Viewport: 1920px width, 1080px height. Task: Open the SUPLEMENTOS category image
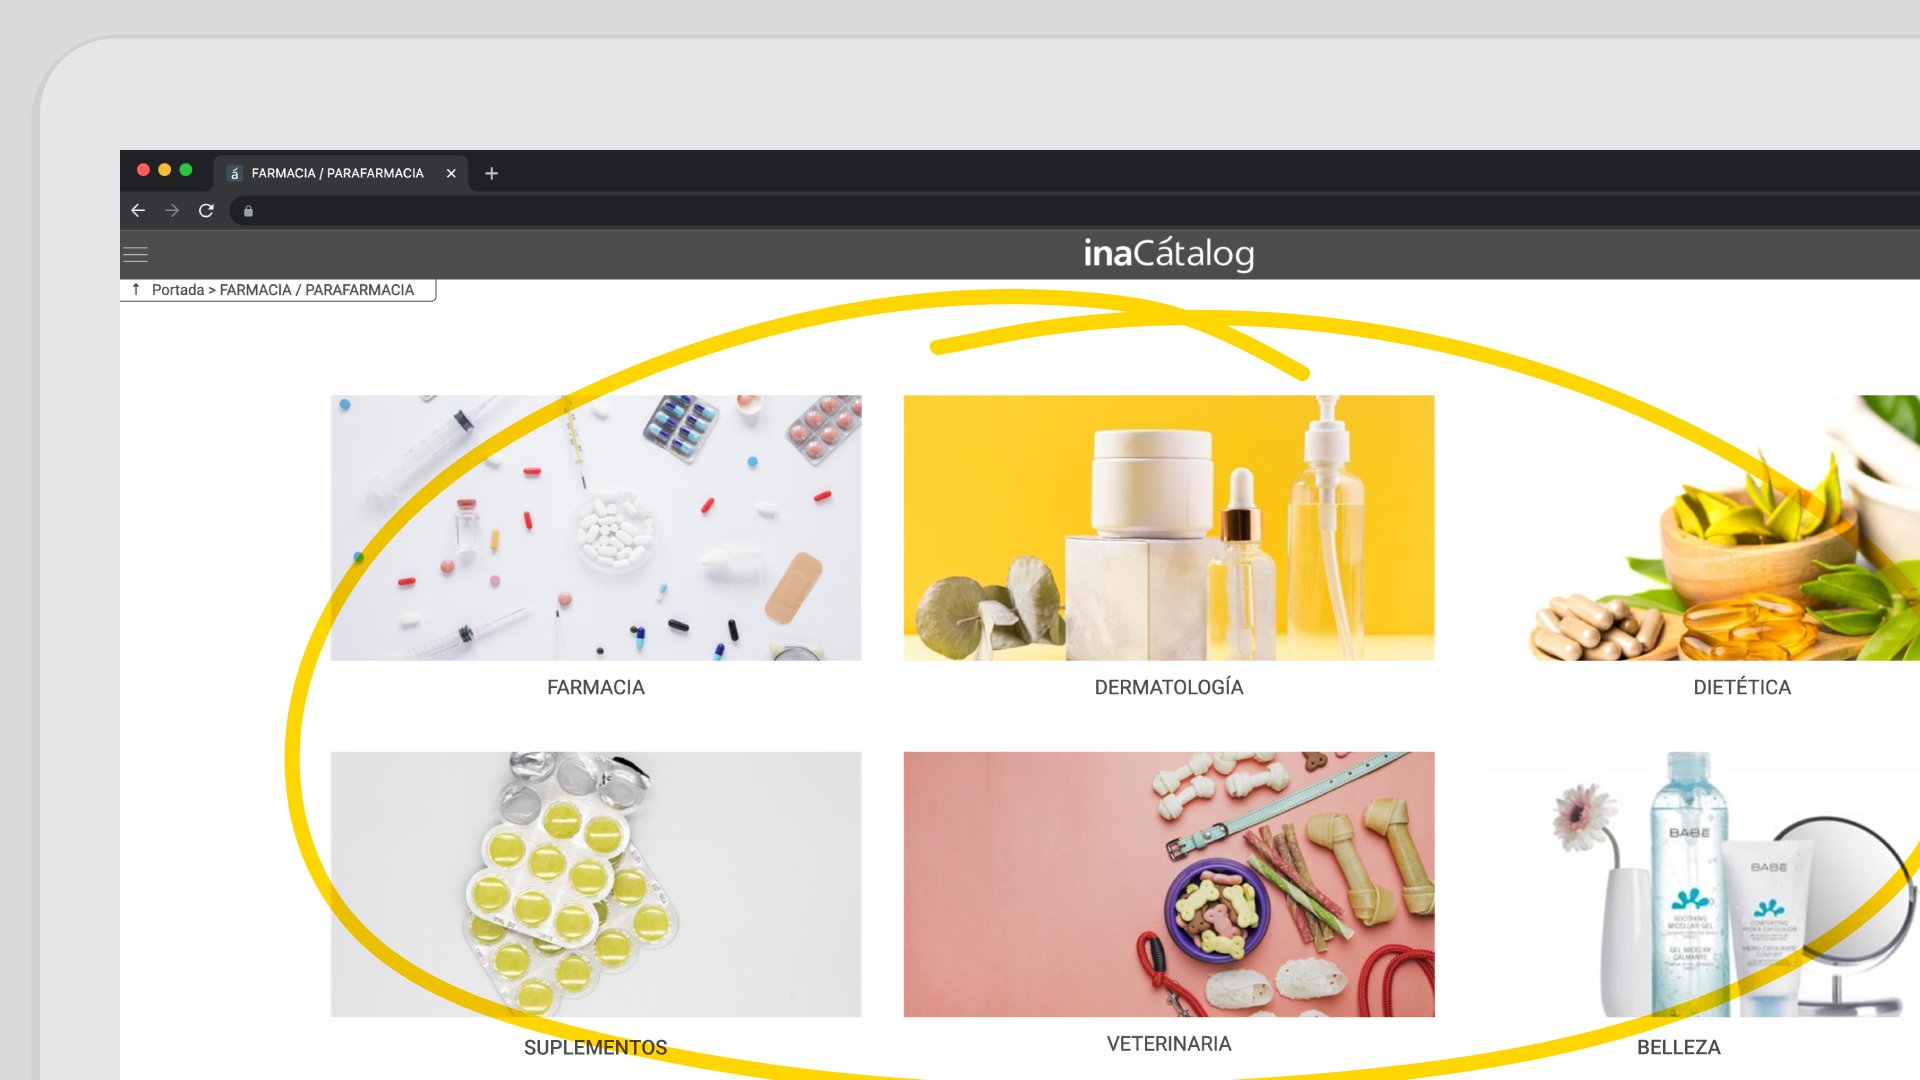coord(595,884)
